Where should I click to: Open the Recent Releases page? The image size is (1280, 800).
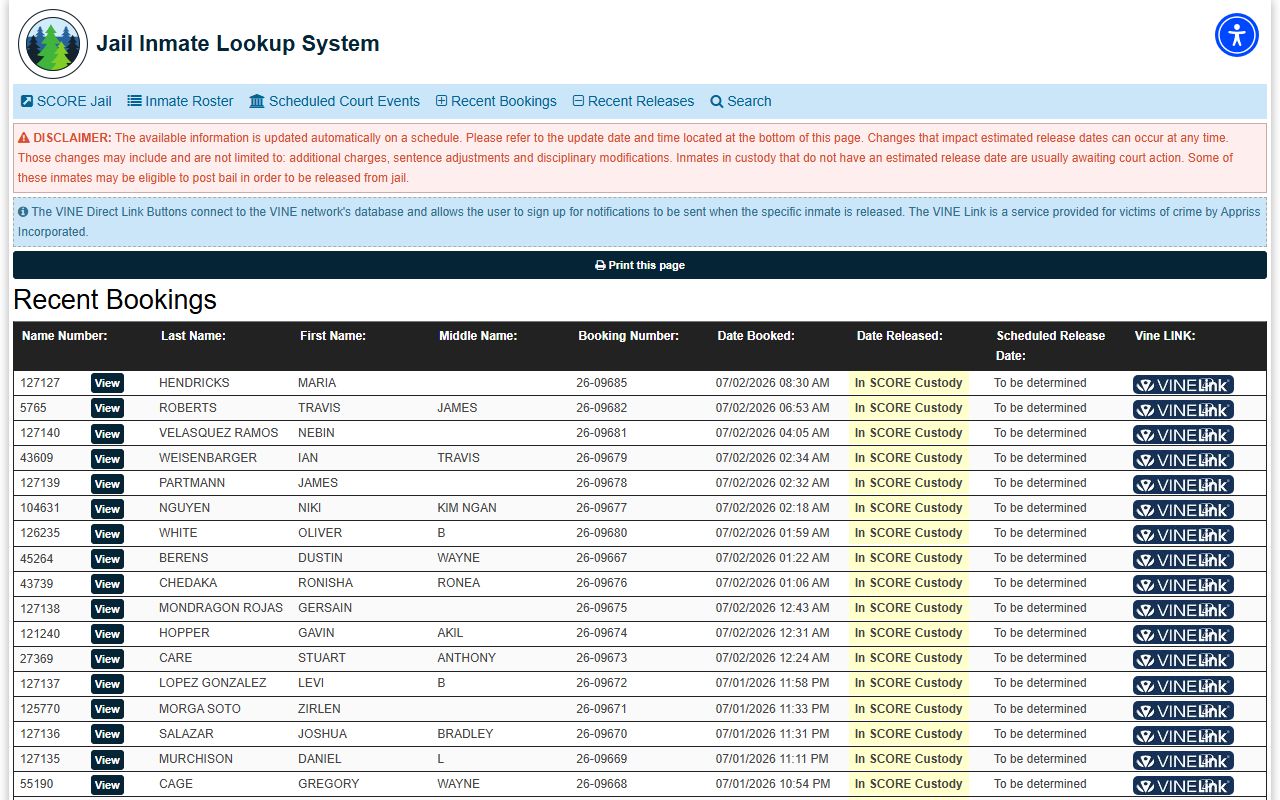[x=633, y=101]
